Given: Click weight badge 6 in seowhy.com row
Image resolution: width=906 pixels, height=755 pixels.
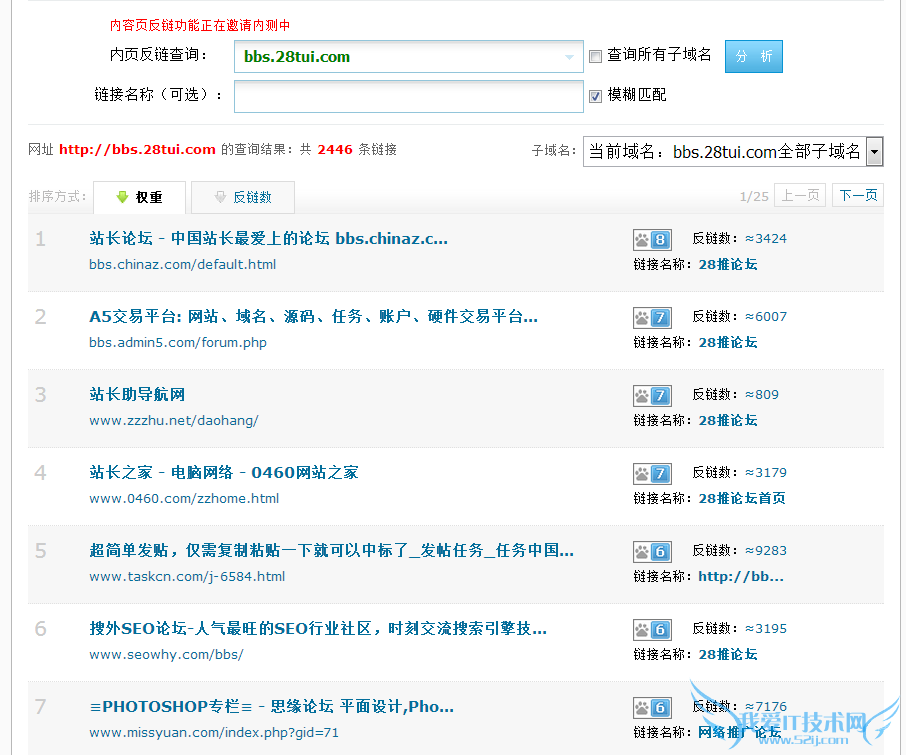Looking at the screenshot, I should tap(652, 630).
